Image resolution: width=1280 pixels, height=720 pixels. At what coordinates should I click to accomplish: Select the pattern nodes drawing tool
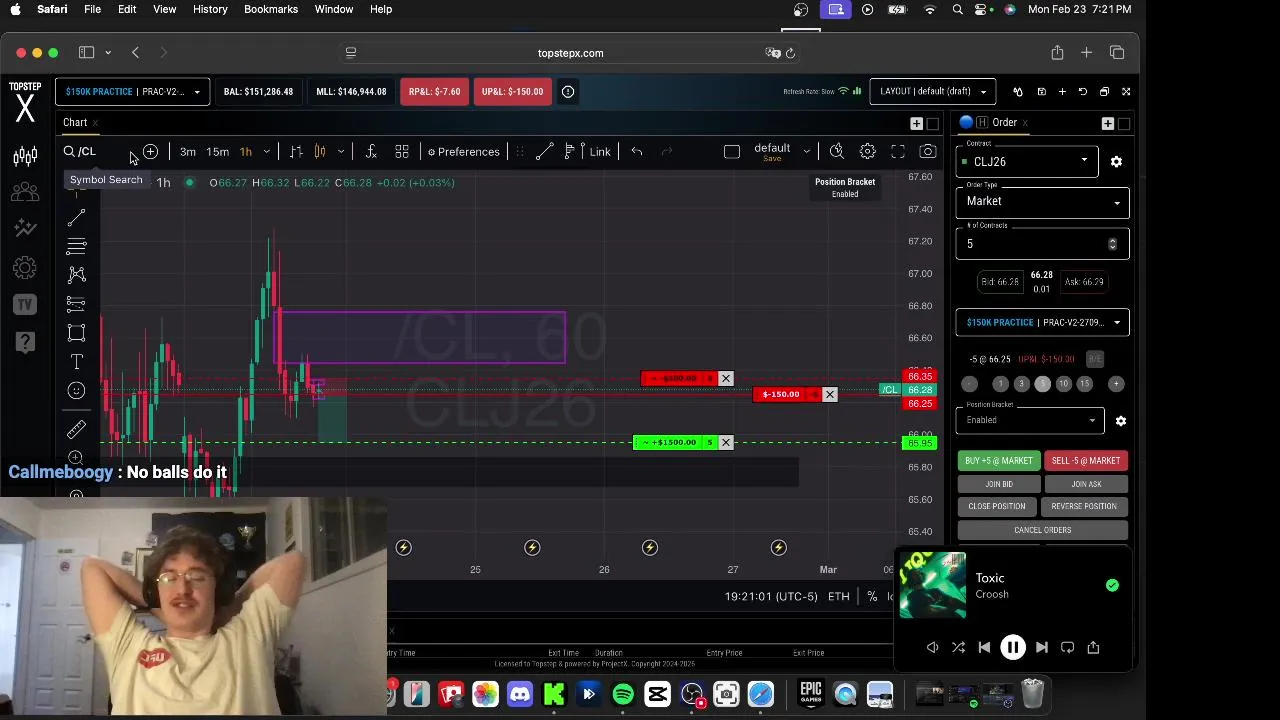(76, 274)
